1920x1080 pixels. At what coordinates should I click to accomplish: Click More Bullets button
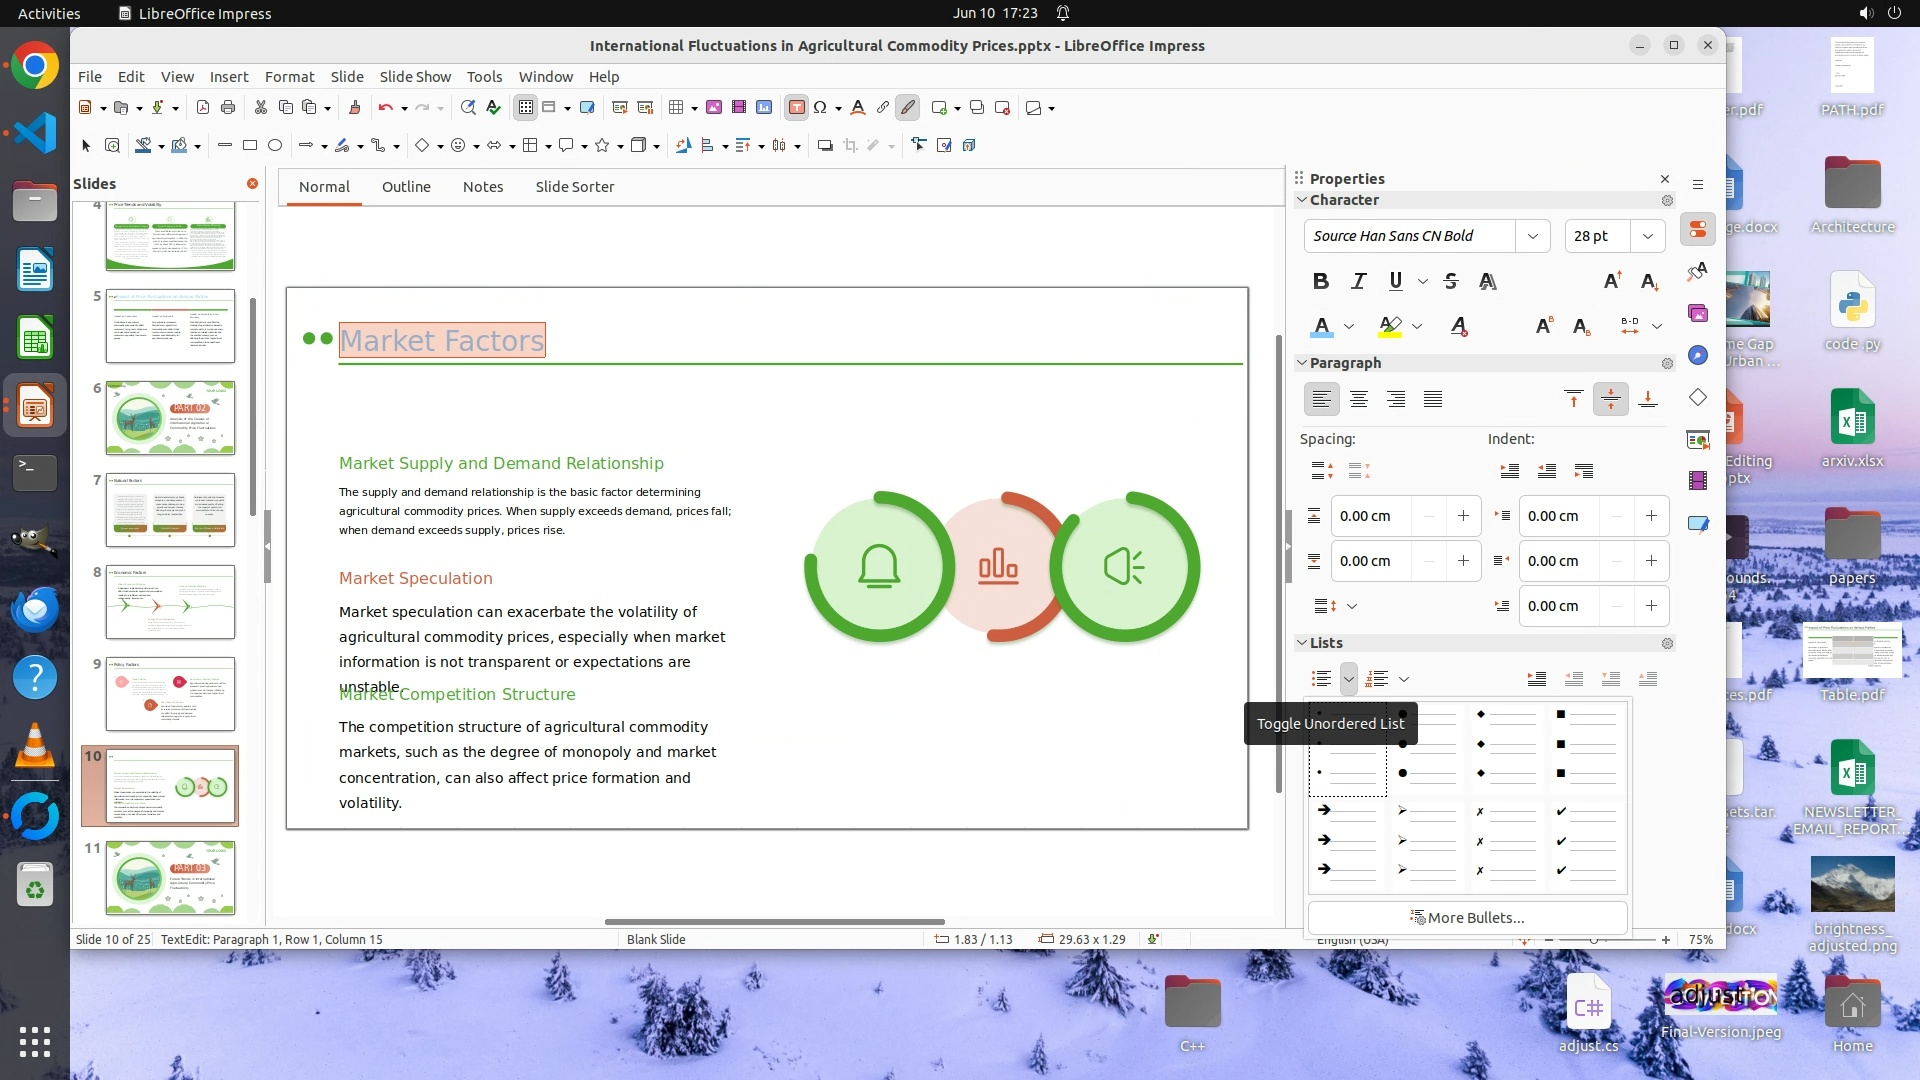click(1467, 917)
